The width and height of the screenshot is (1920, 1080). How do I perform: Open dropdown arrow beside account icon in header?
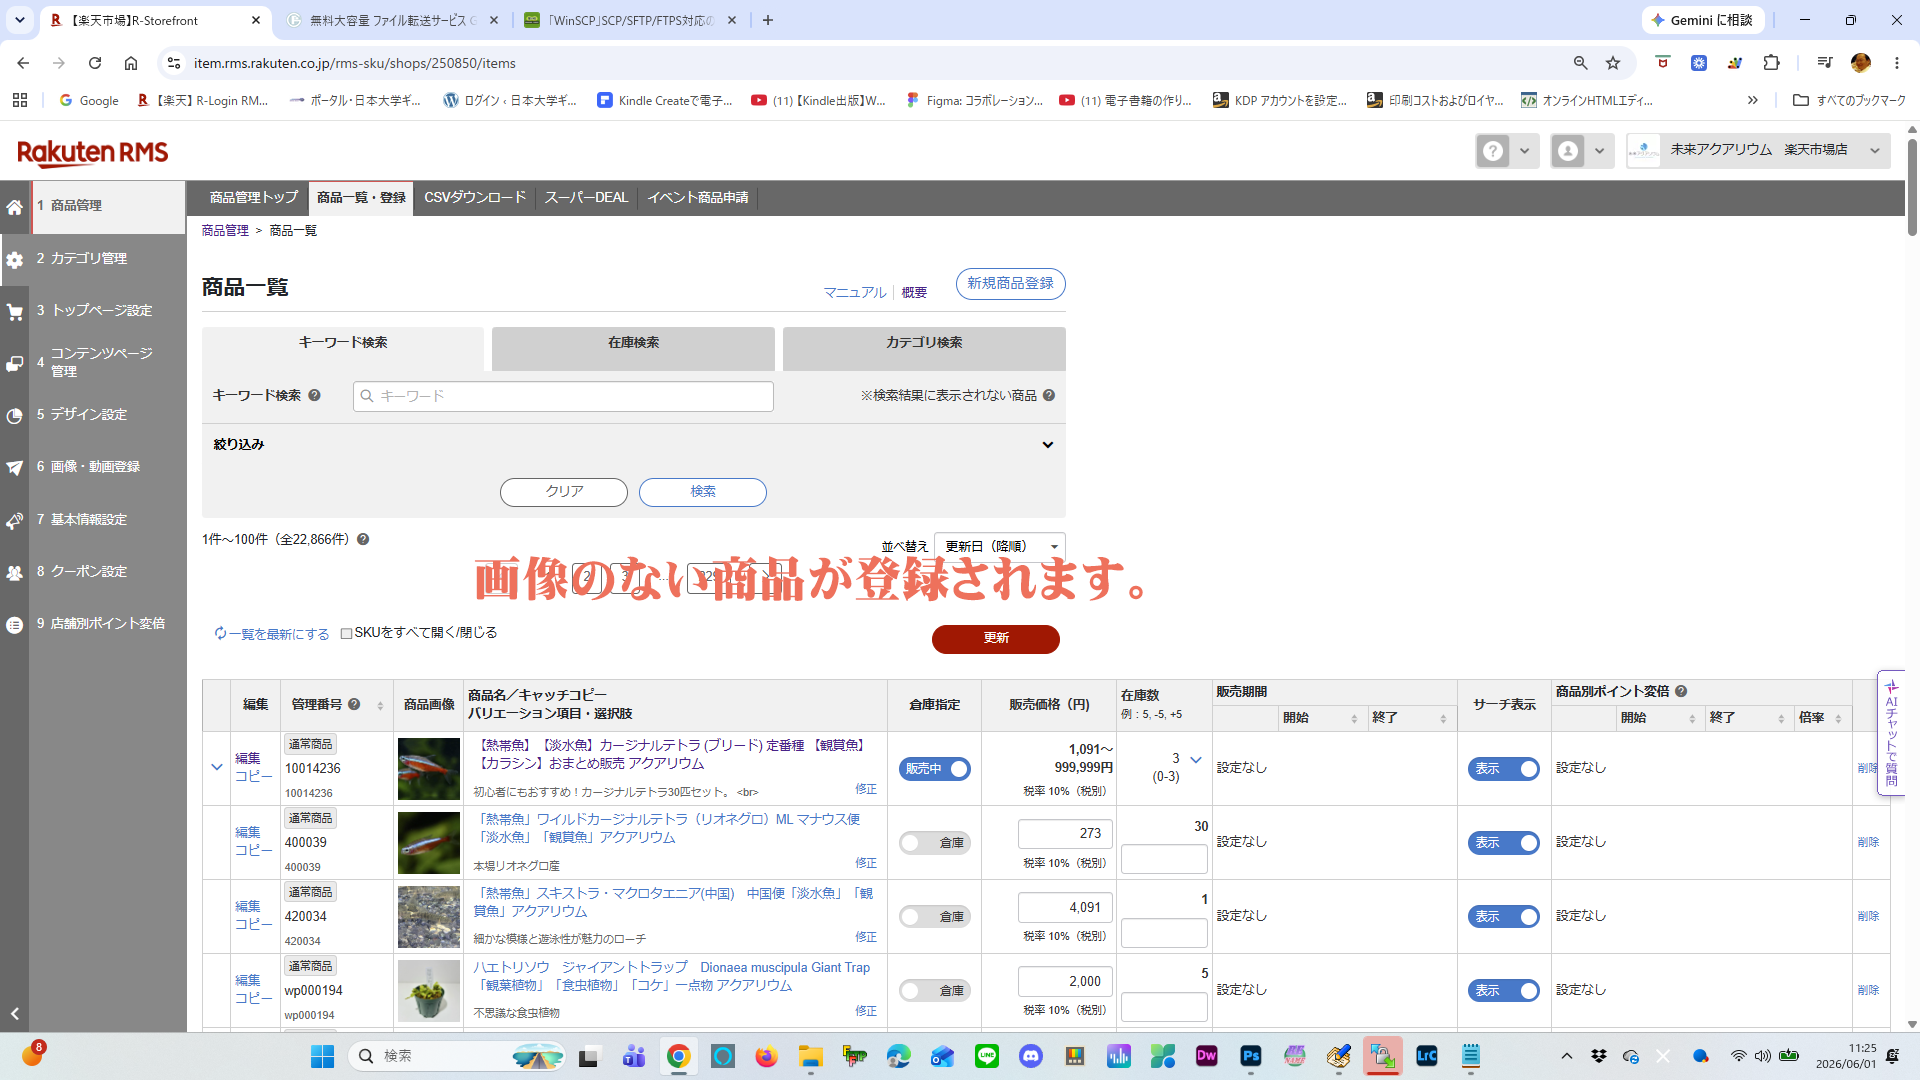point(1599,151)
